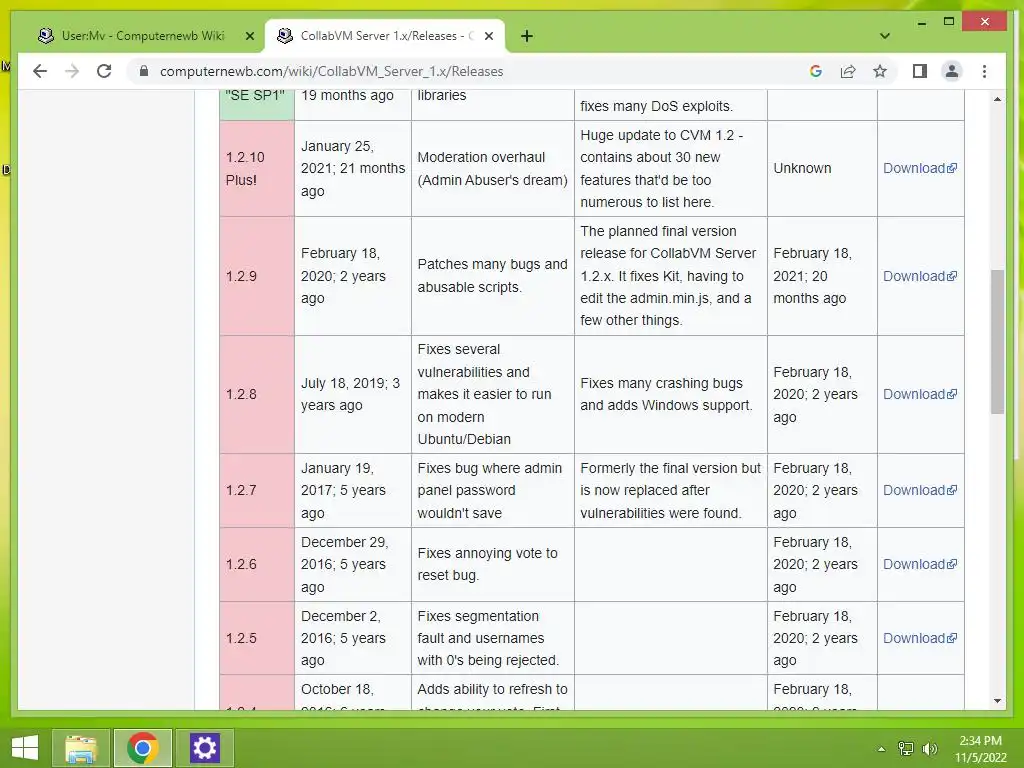1024x768 pixels.
Task: Select version cell 1.2.6
Action: point(257,564)
